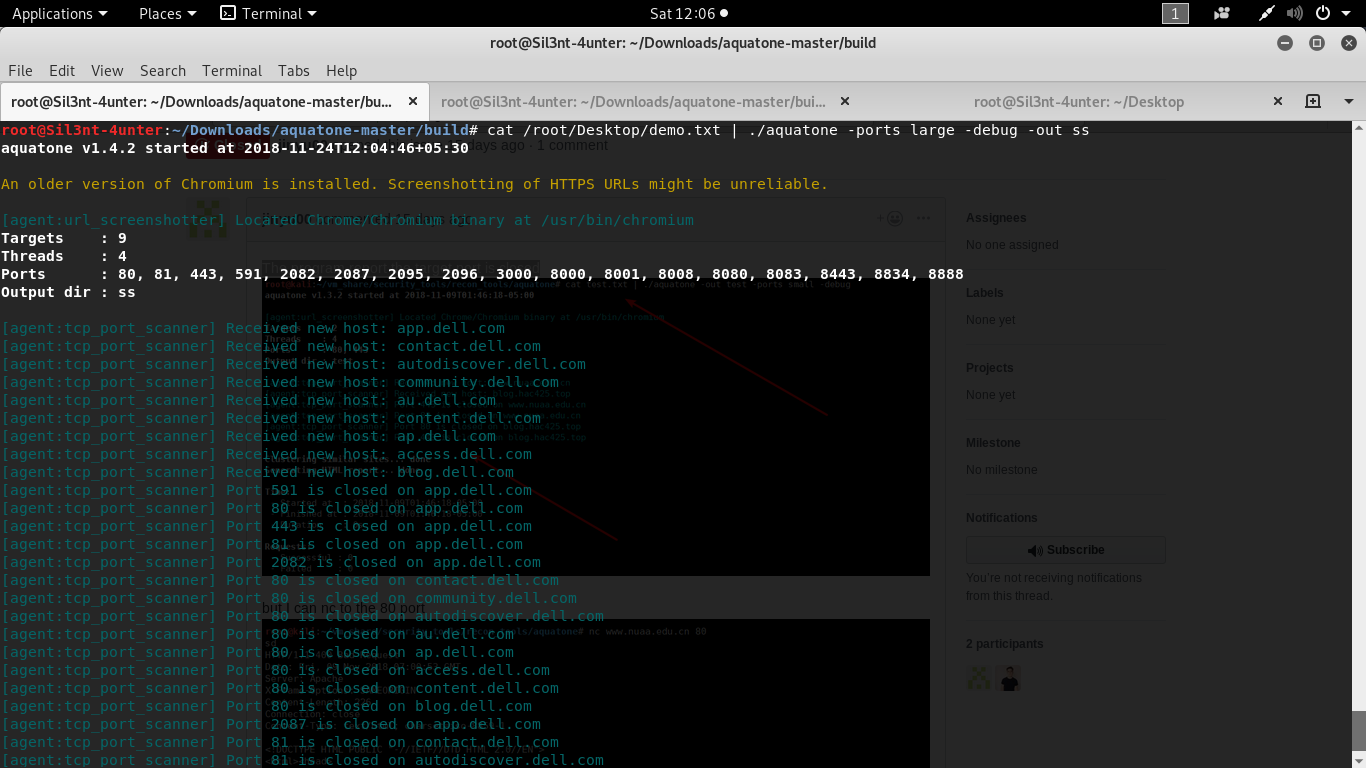The image size is (1366, 768).
Task: Click the 'Targets : 9' line
Action: [64, 238]
